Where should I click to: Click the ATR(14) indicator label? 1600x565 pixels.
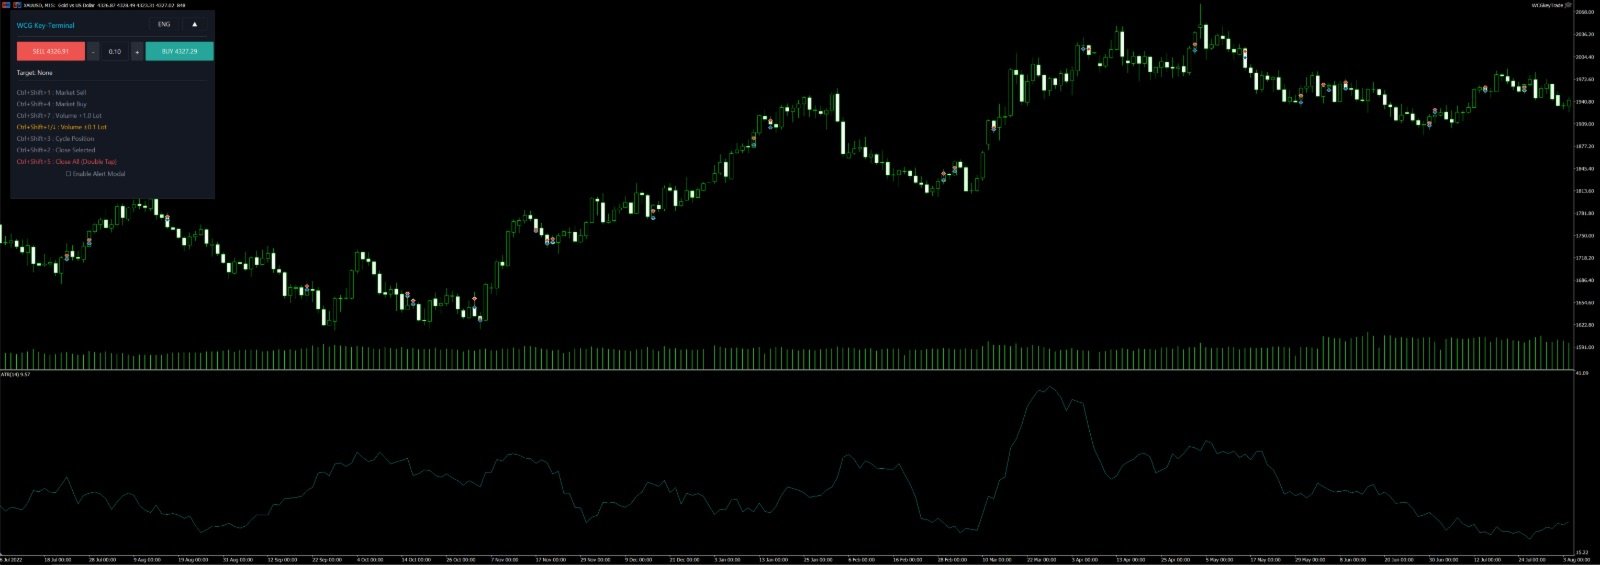click(15, 374)
